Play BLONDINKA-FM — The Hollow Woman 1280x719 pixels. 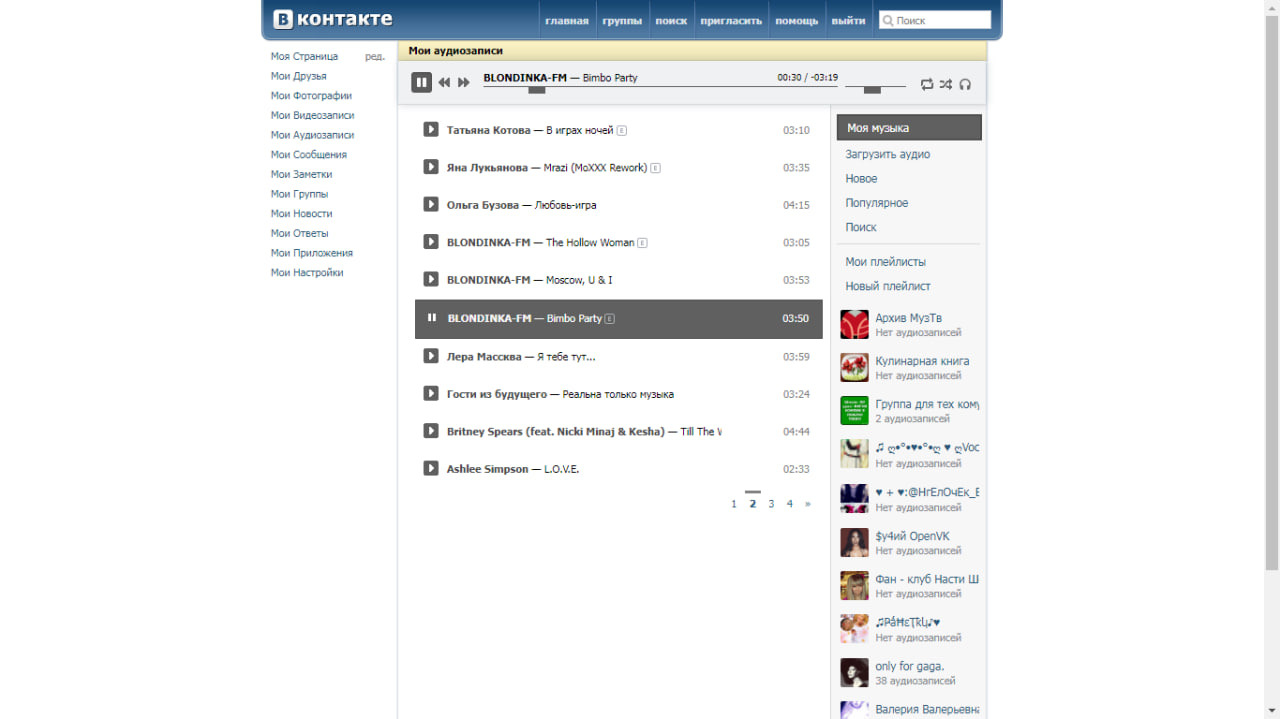(431, 242)
